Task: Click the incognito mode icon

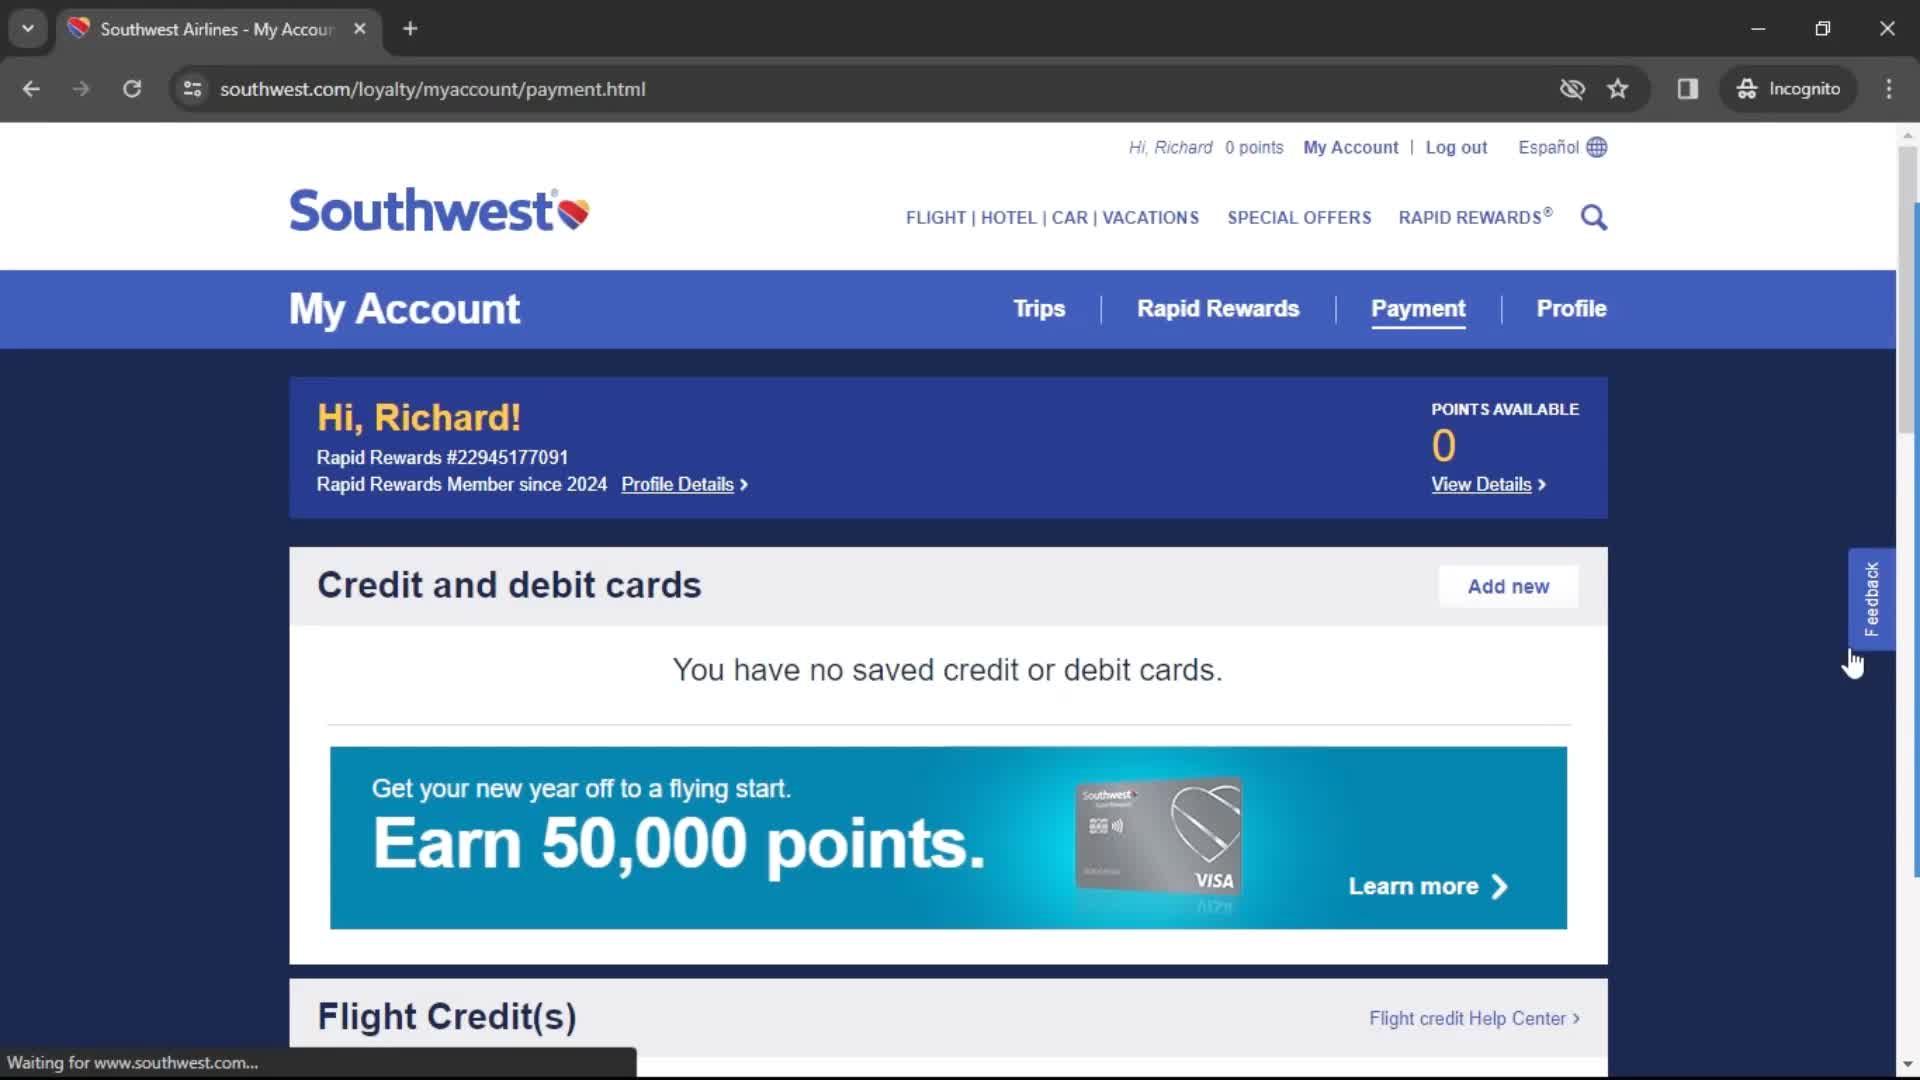Action: pos(1745,88)
